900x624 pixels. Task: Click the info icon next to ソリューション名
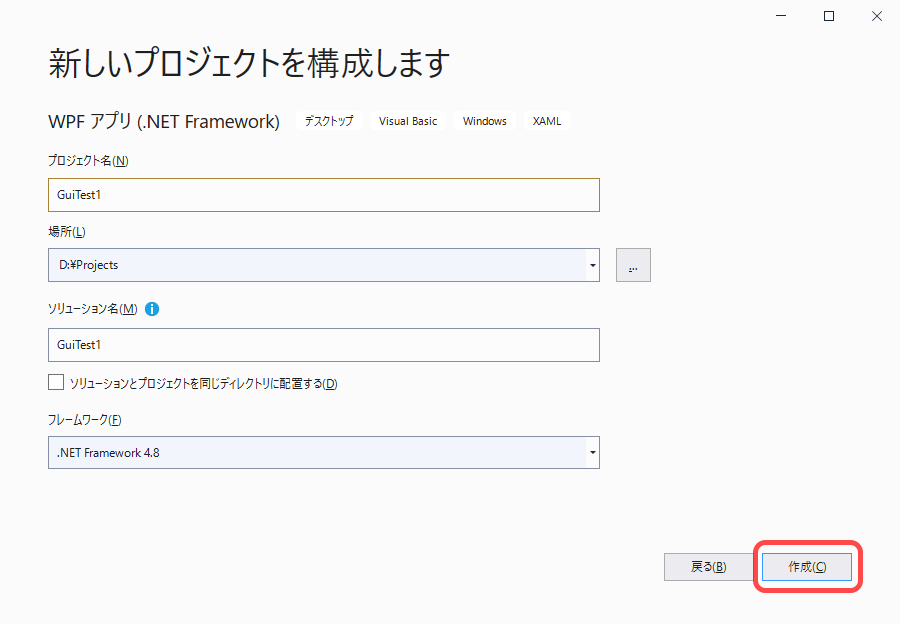151,309
